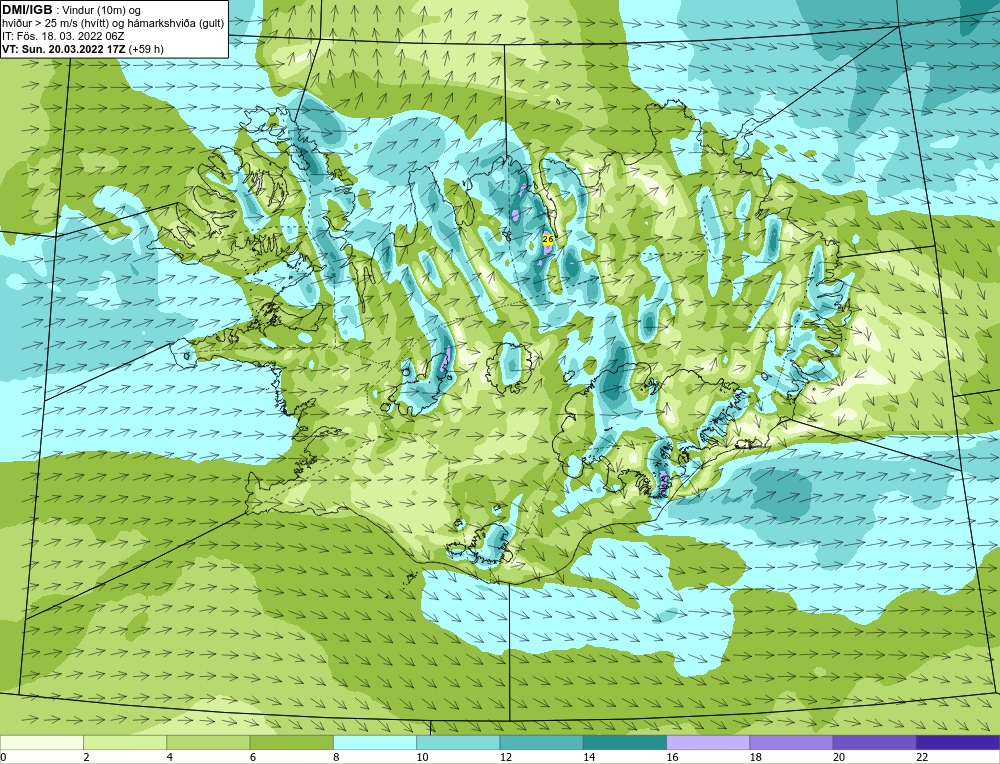The image size is (1000, 764).
Task: Click the legend scale label 2
Action: (86, 757)
